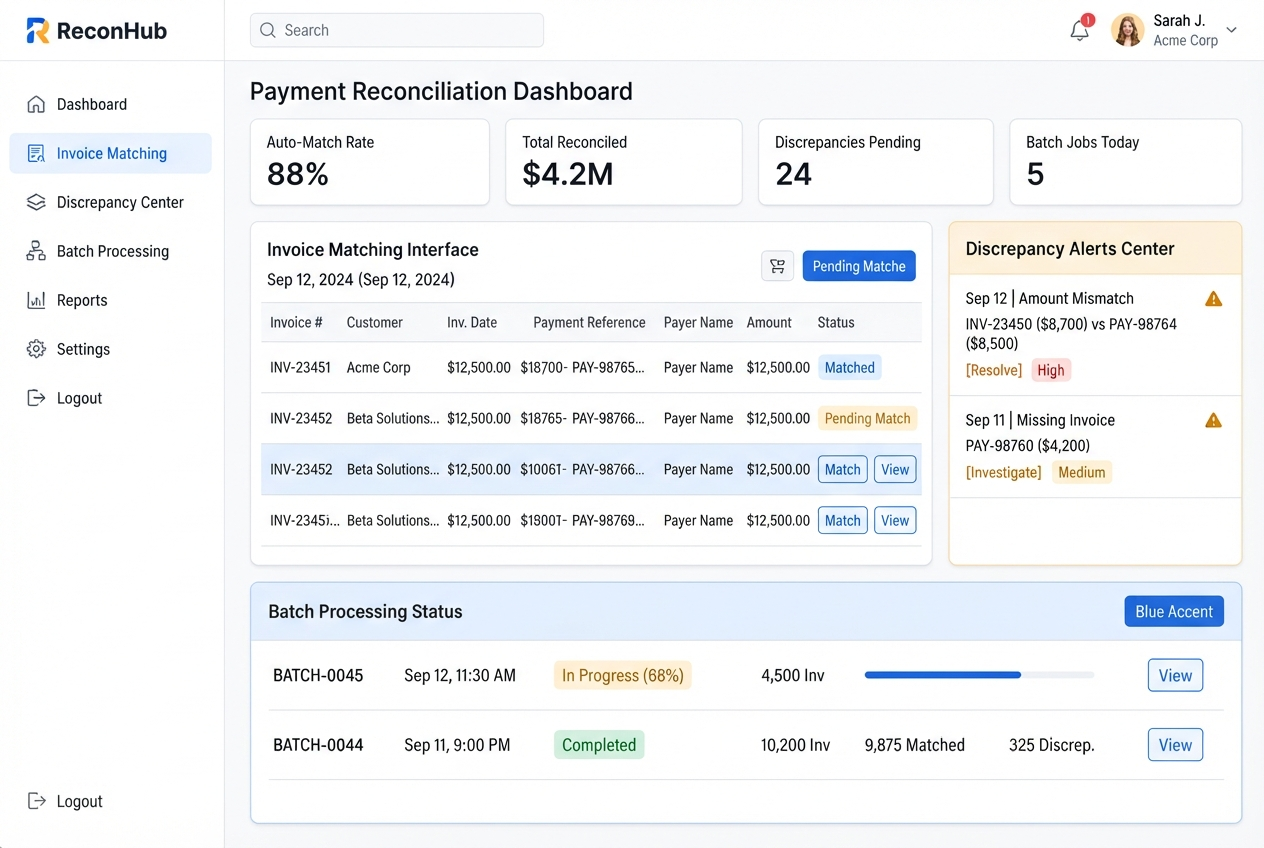Click the Discrepancies Pending card
Image resolution: width=1264 pixels, height=848 pixels.
[876, 162]
